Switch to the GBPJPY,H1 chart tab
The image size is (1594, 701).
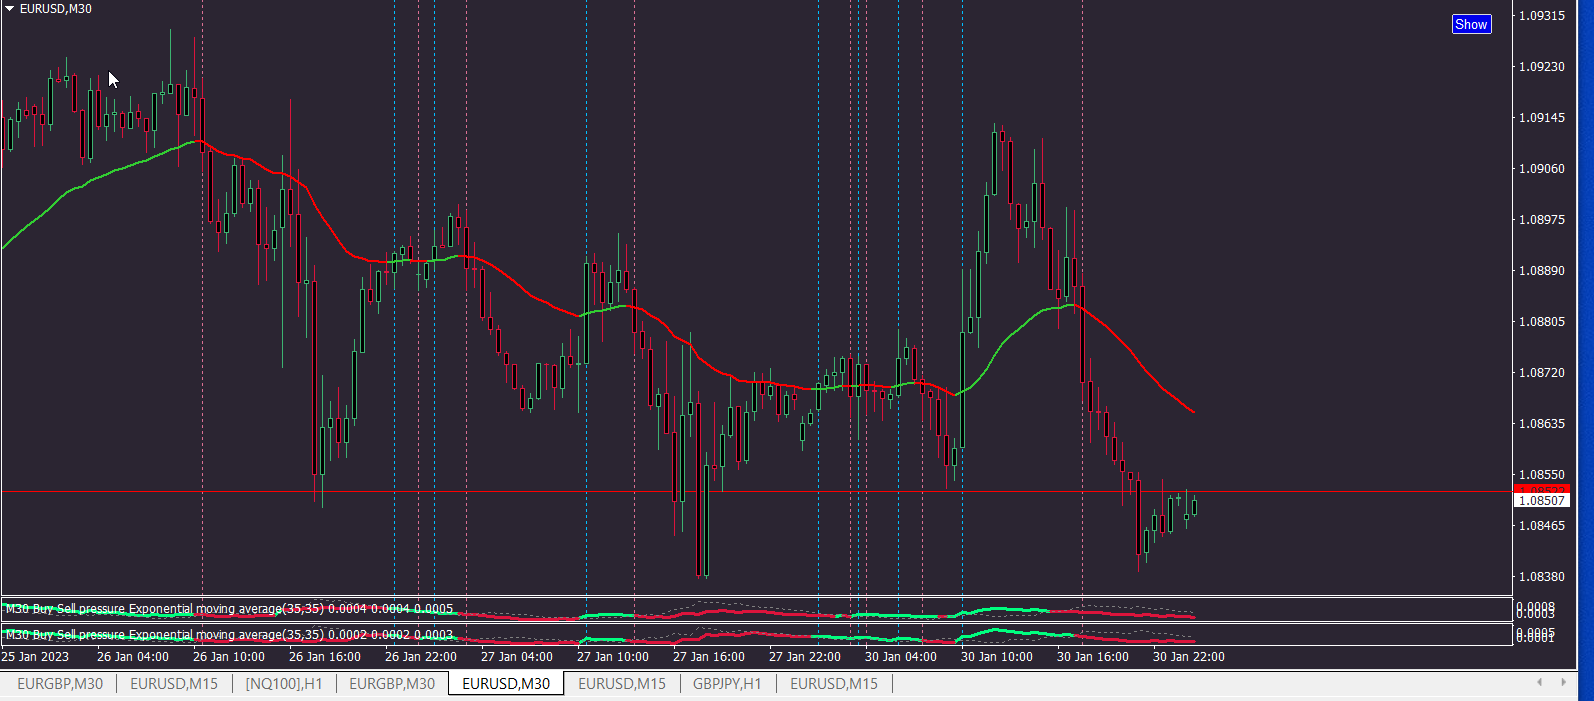727,684
